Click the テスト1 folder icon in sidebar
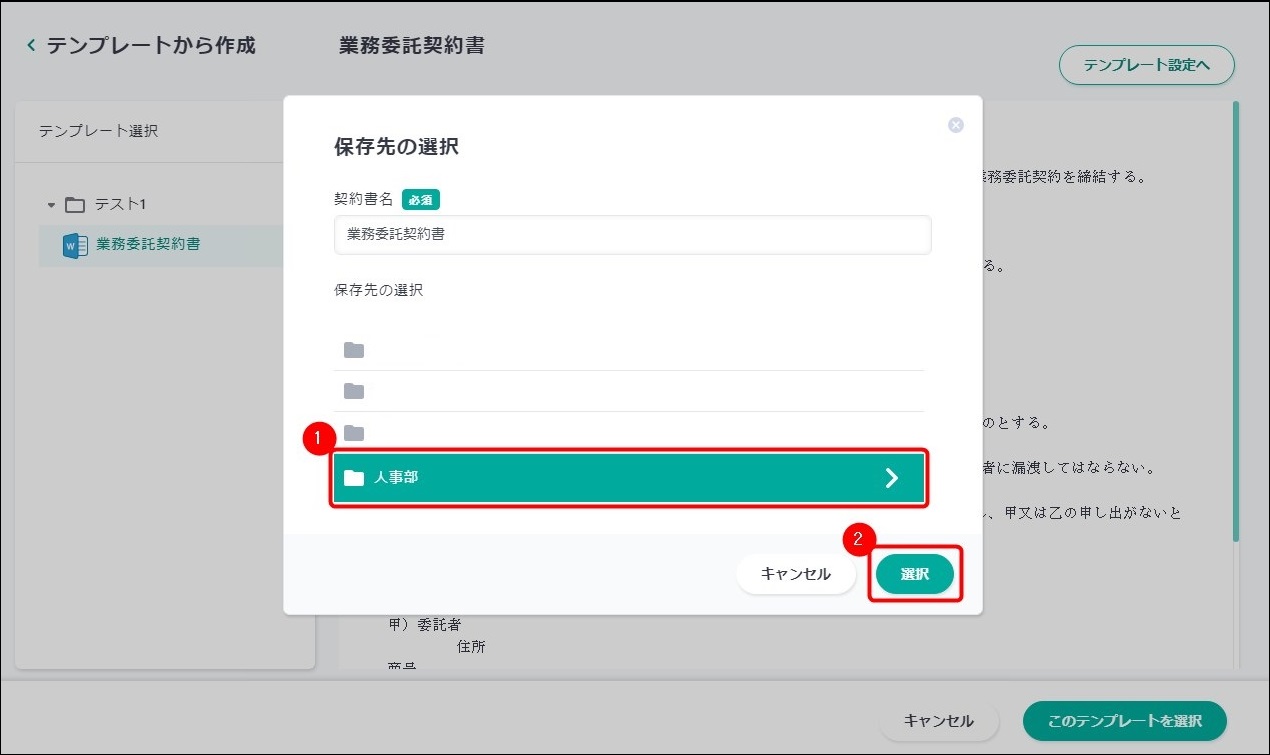The width and height of the screenshot is (1270, 755). coord(75,205)
